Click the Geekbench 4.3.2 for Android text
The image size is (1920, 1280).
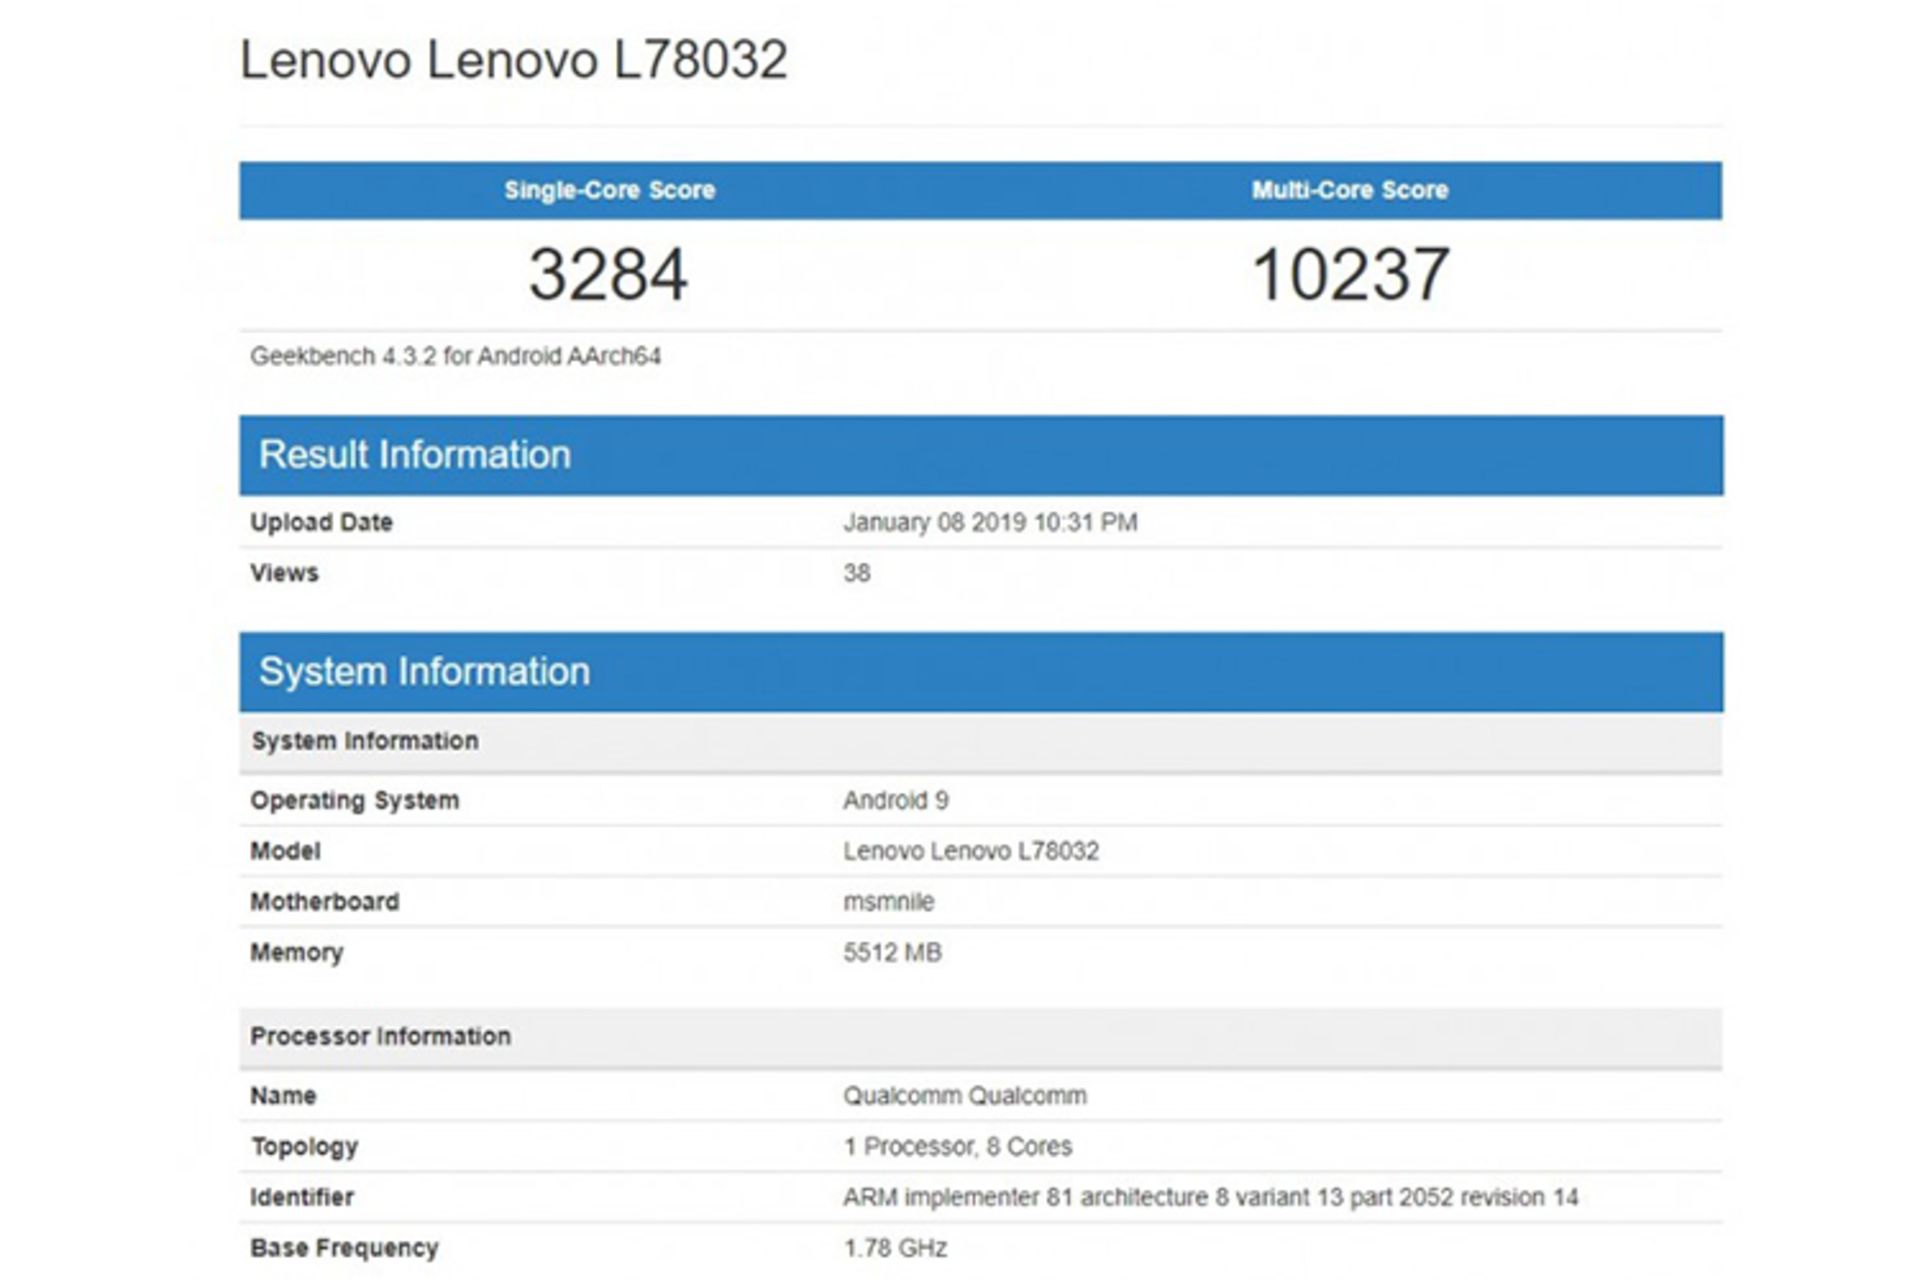pos(455,357)
